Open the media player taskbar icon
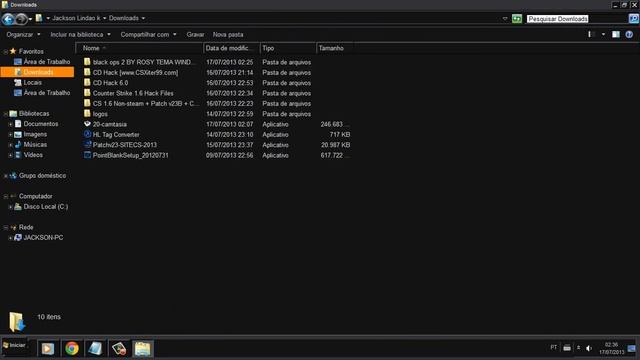The width and height of the screenshot is (640, 360). (x=47, y=349)
